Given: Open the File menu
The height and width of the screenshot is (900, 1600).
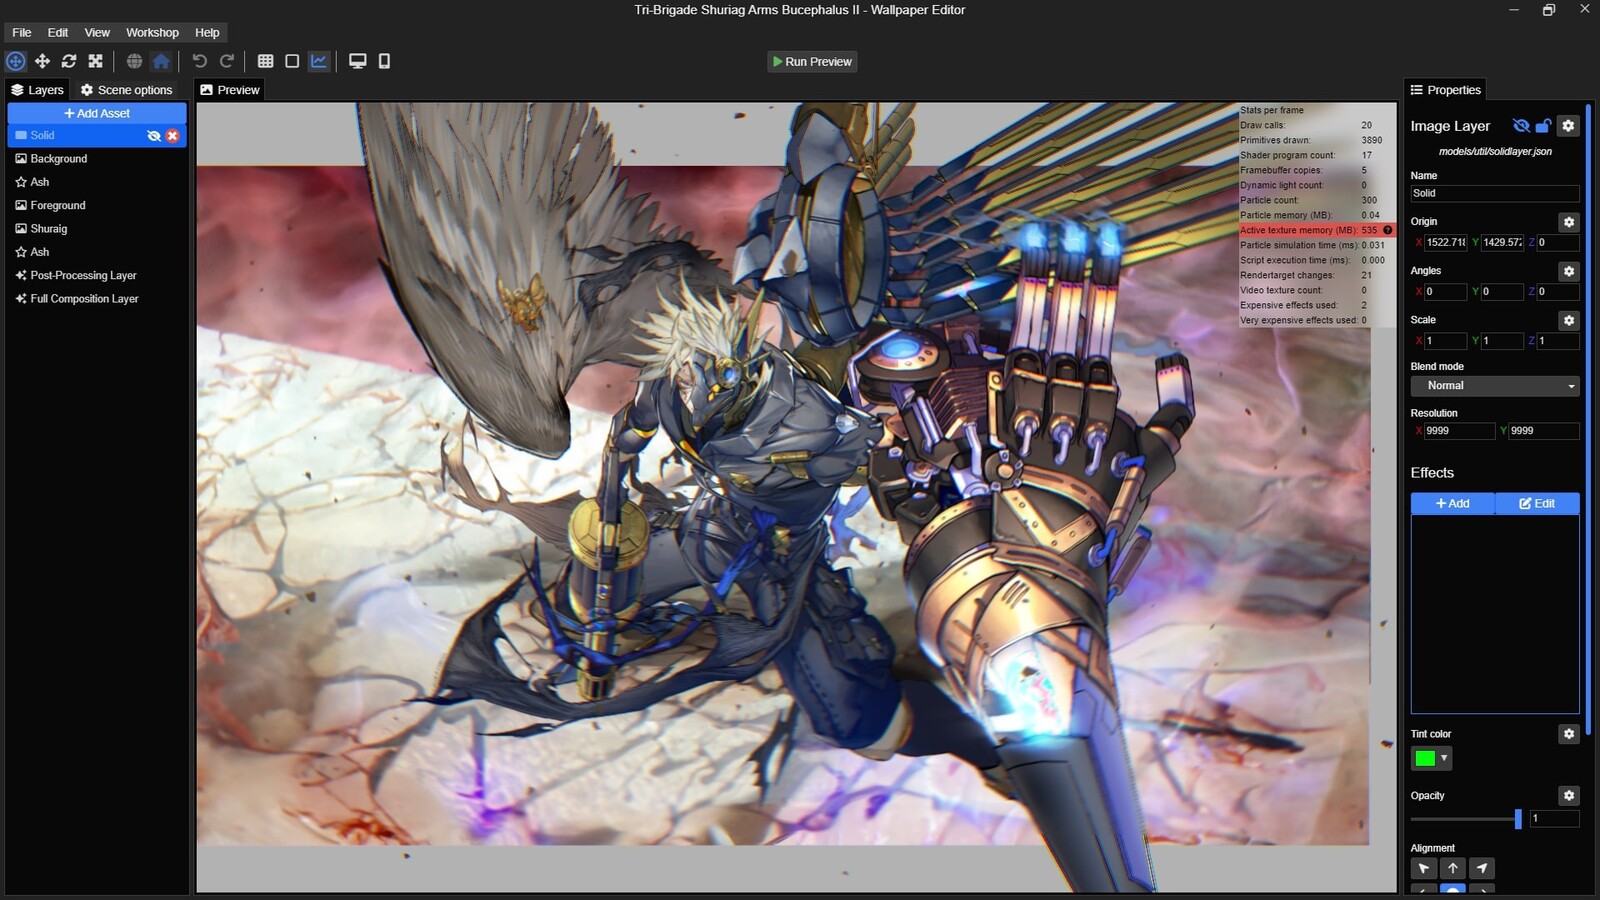Looking at the screenshot, I should tap(22, 32).
